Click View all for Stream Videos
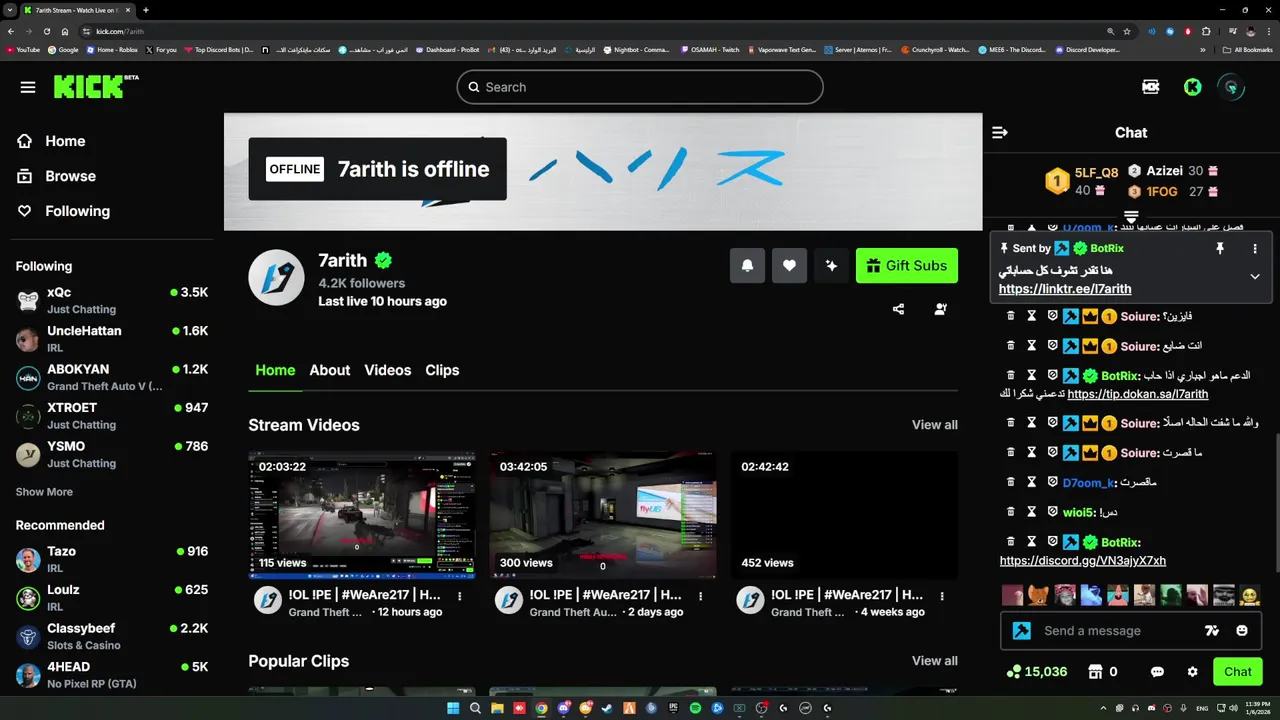1280x720 pixels. pos(934,425)
